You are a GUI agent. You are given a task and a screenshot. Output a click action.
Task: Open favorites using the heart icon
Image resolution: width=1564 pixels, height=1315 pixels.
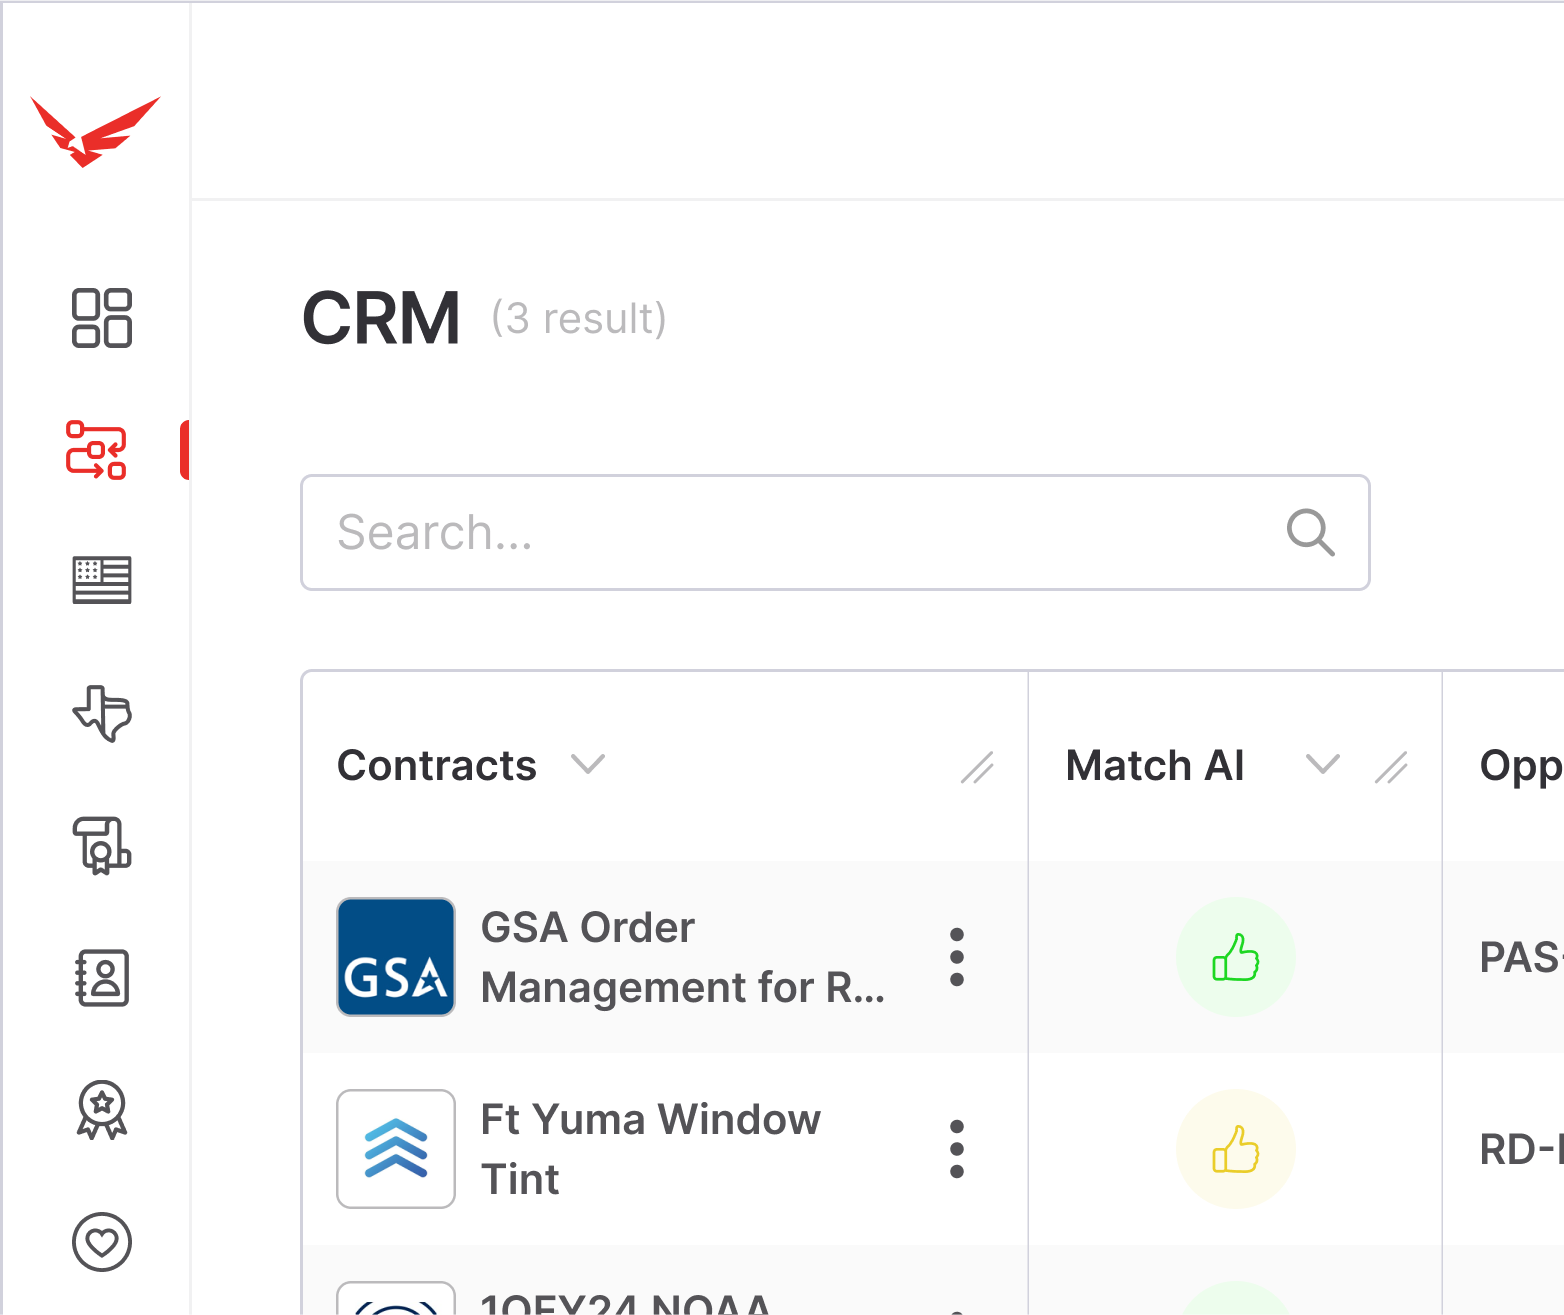pos(101,1242)
